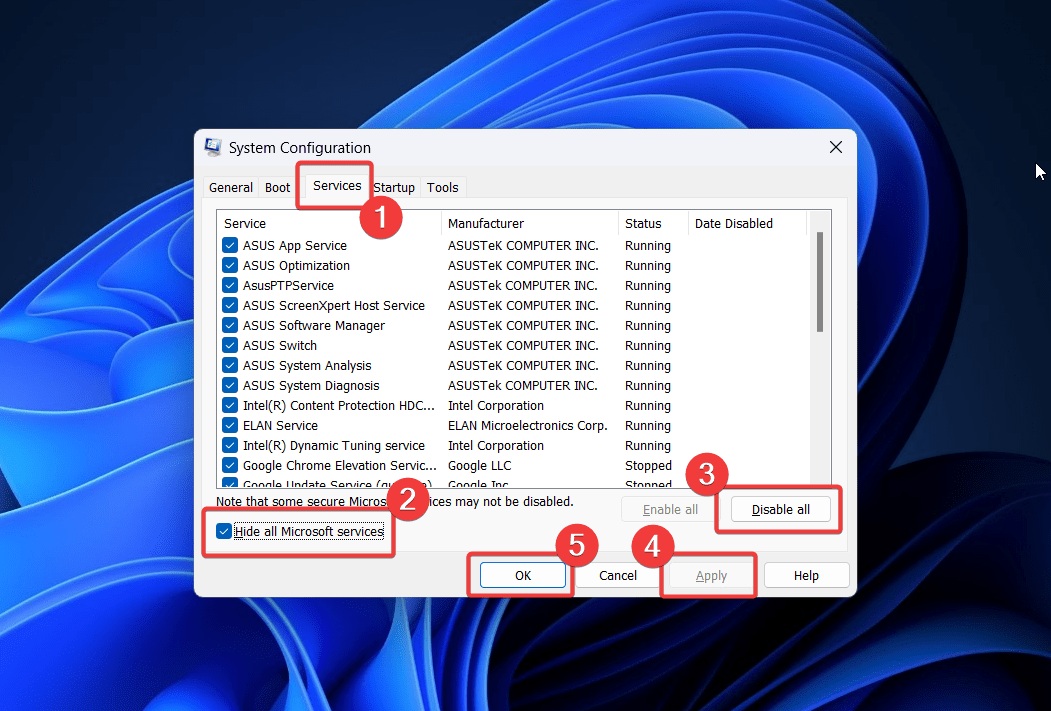This screenshot has height=711, width=1051.
Task: Click the System Configuration title bar icon
Action: point(213,148)
